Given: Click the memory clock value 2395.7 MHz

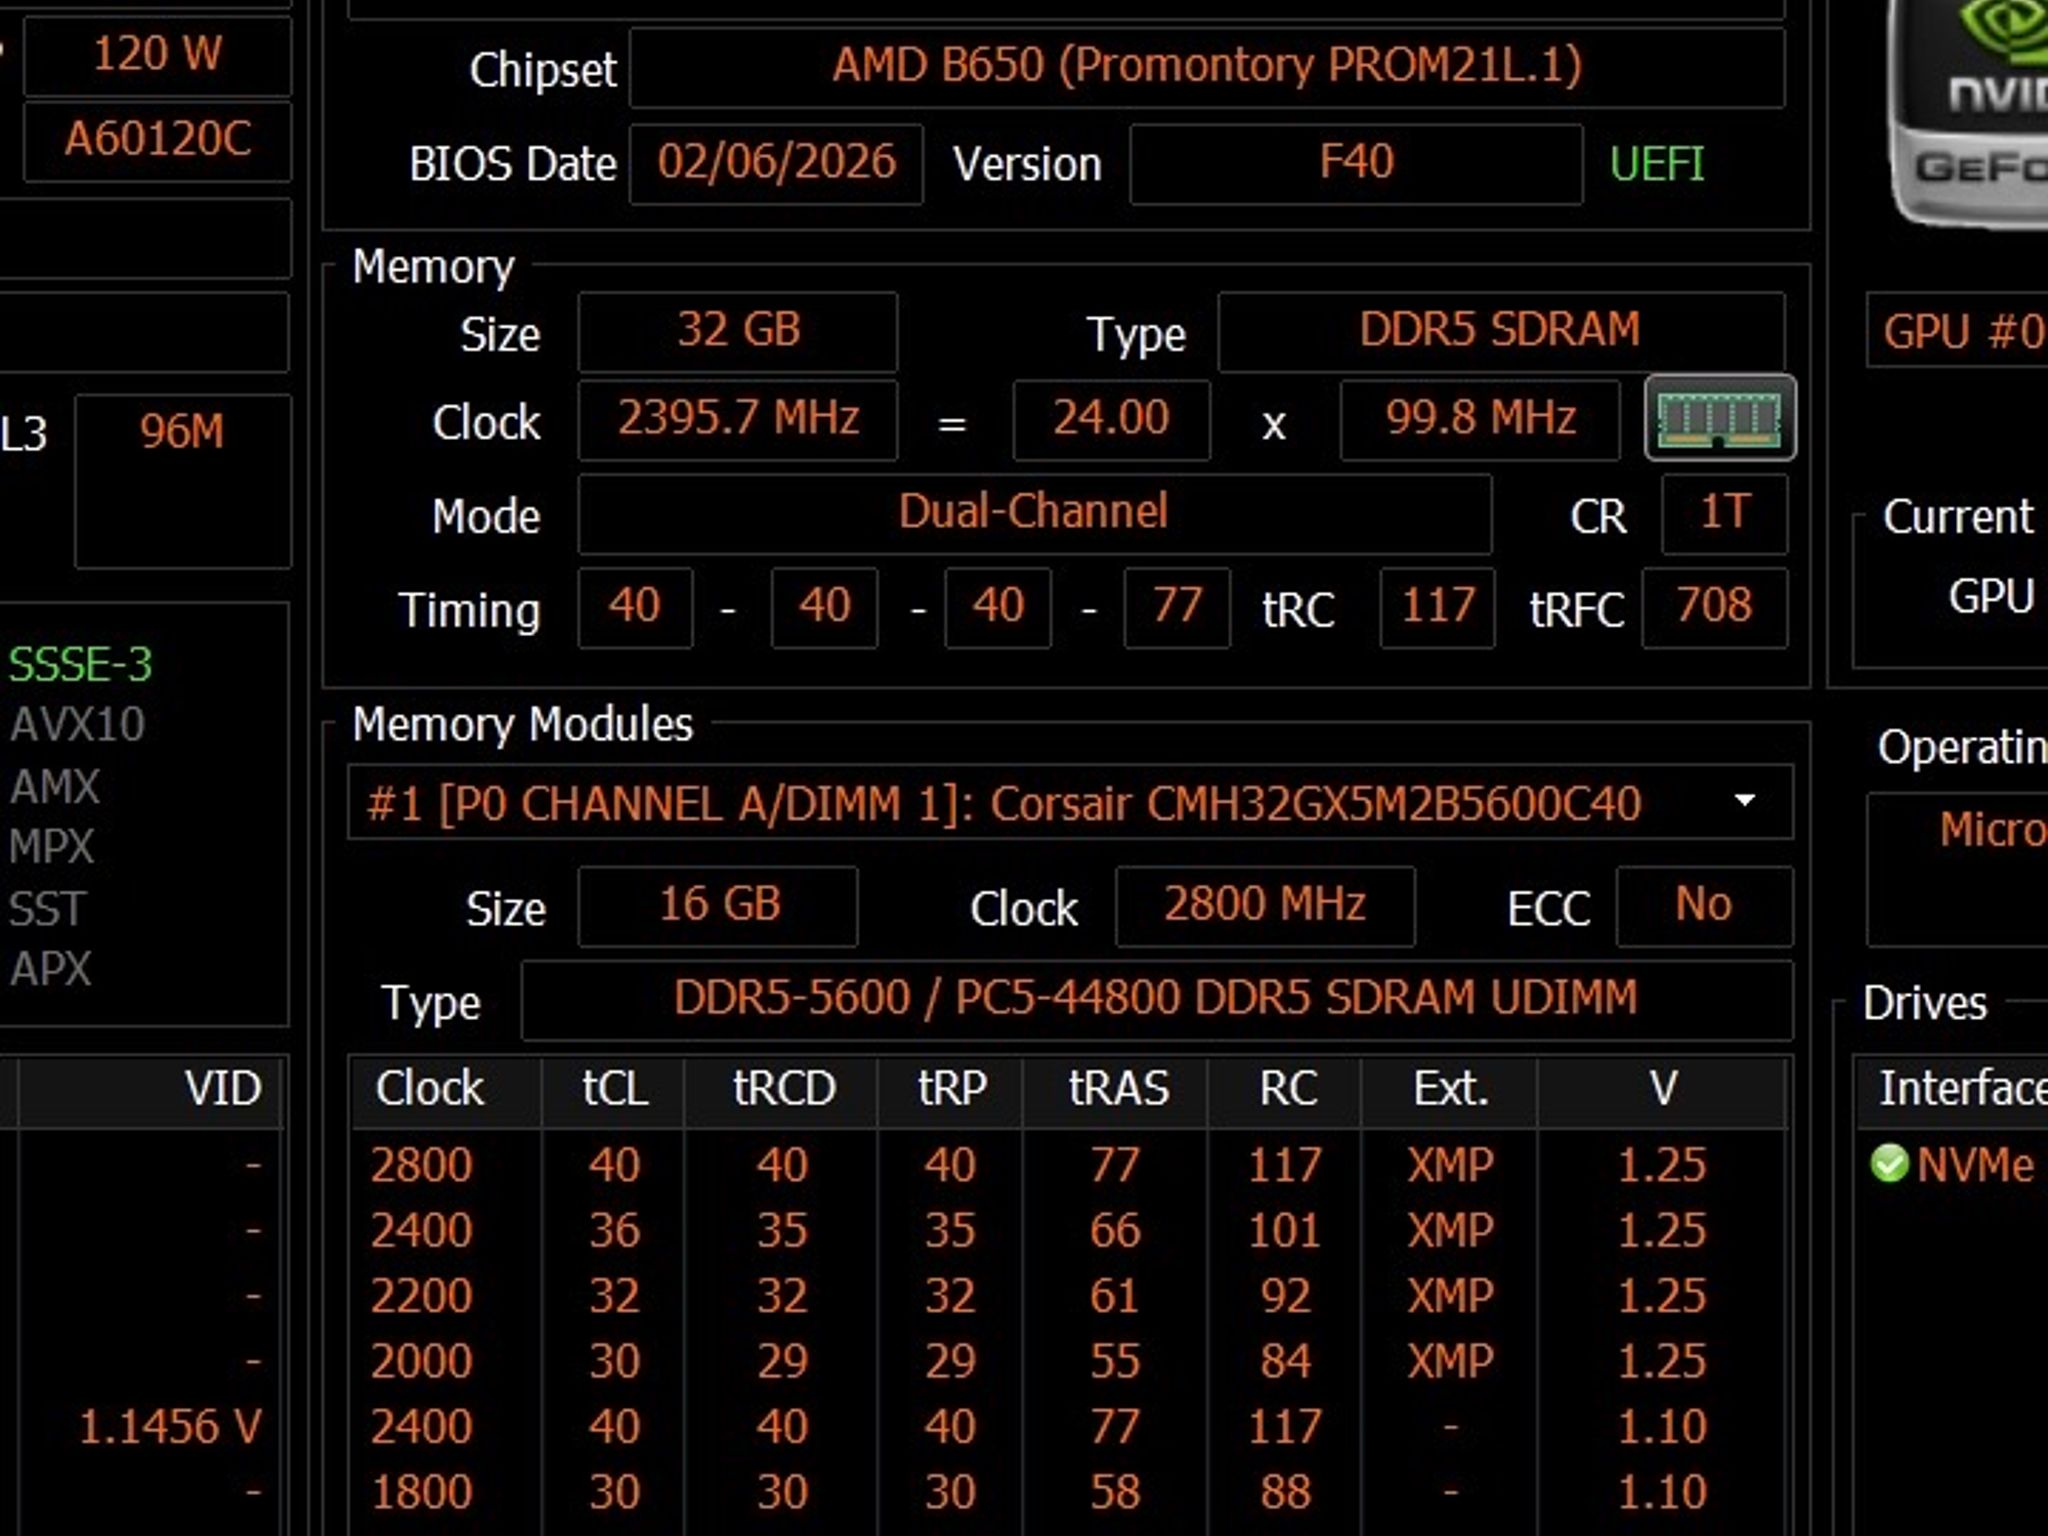Looking at the screenshot, I should click(738, 419).
